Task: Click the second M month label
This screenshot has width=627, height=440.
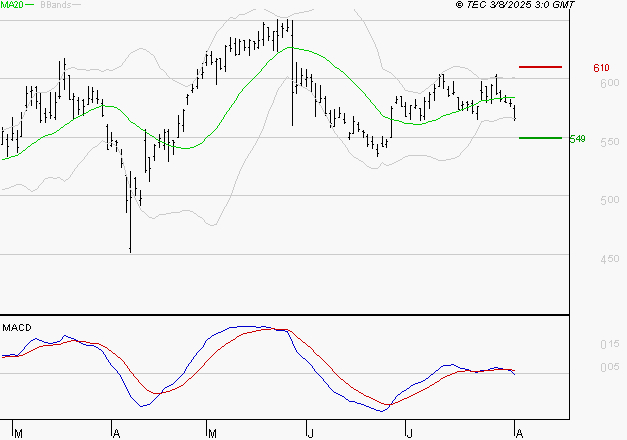Action: 212,434
